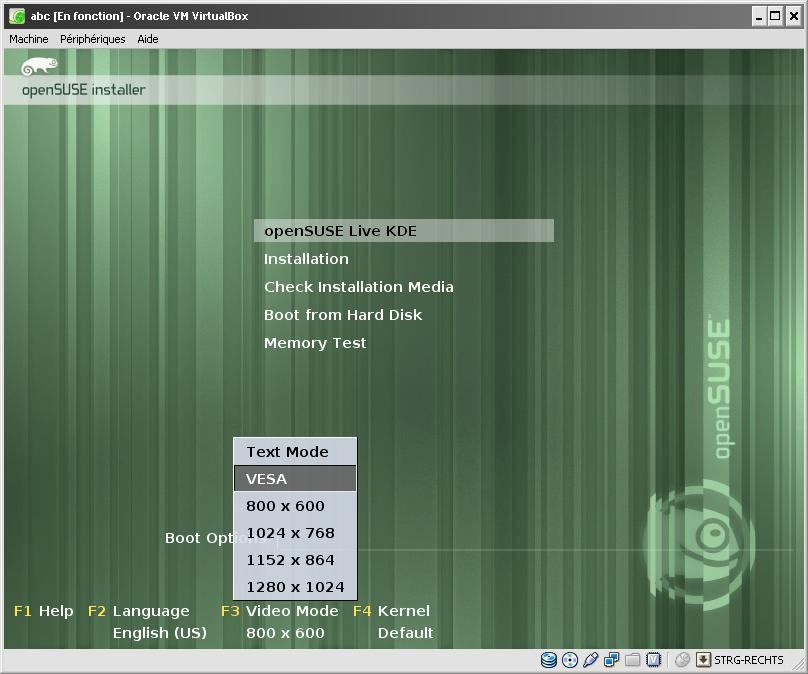Click the hard disk activity icon
The image size is (808, 674).
(548, 660)
